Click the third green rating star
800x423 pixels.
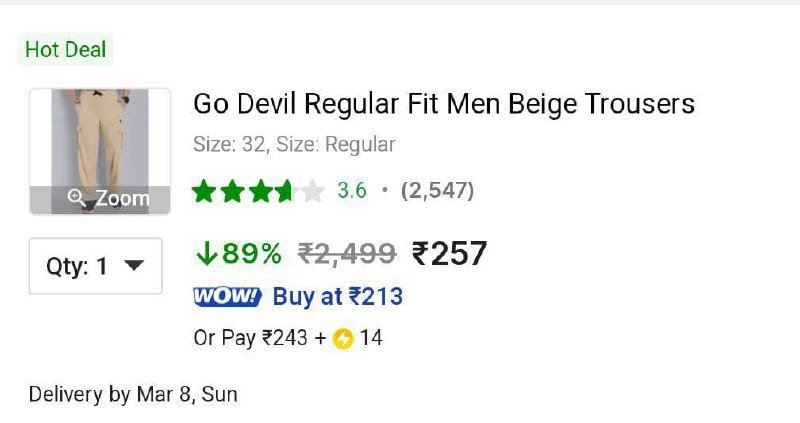click(260, 191)
